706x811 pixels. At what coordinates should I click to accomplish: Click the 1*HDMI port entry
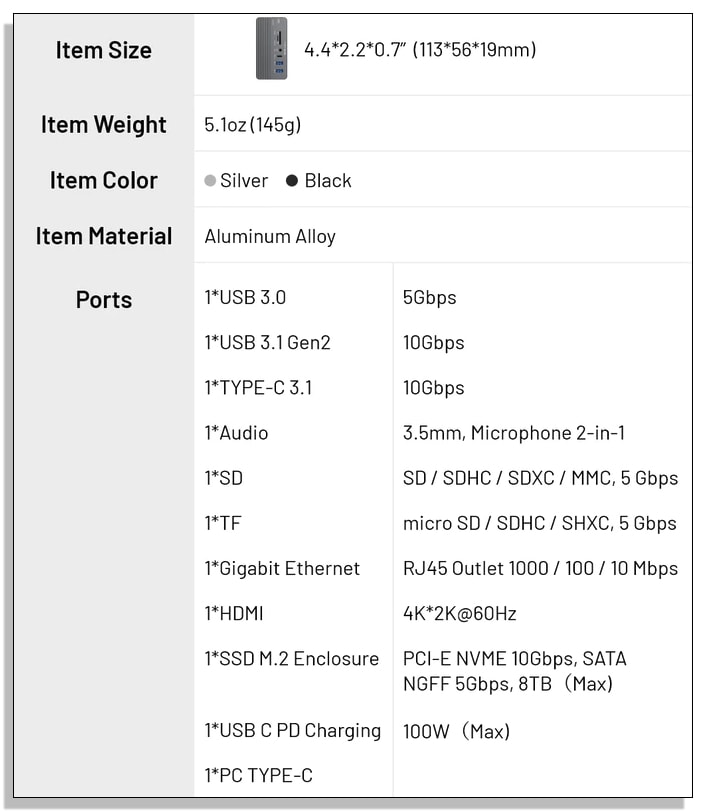[x=234, y=613]
